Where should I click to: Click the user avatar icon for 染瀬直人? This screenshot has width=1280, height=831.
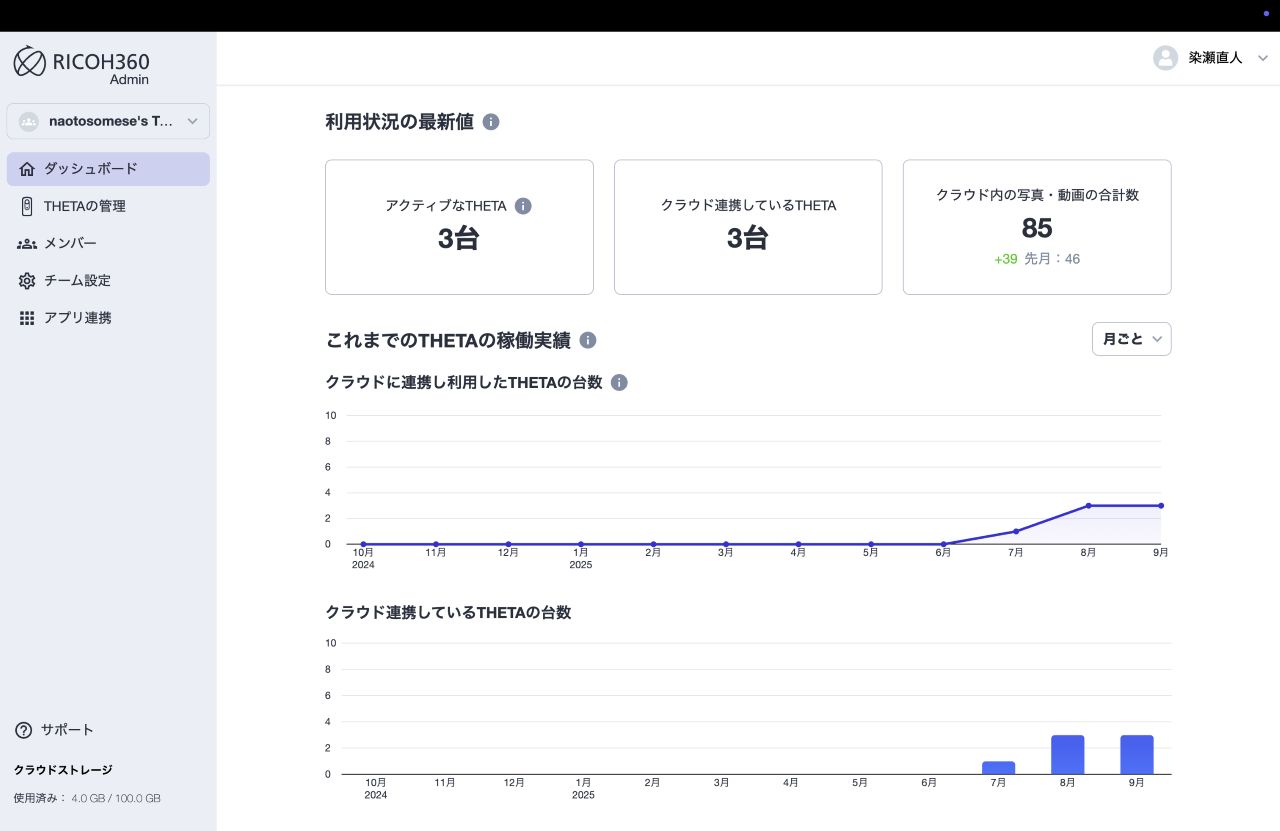pyautogui.click(x=1165, y=58)
